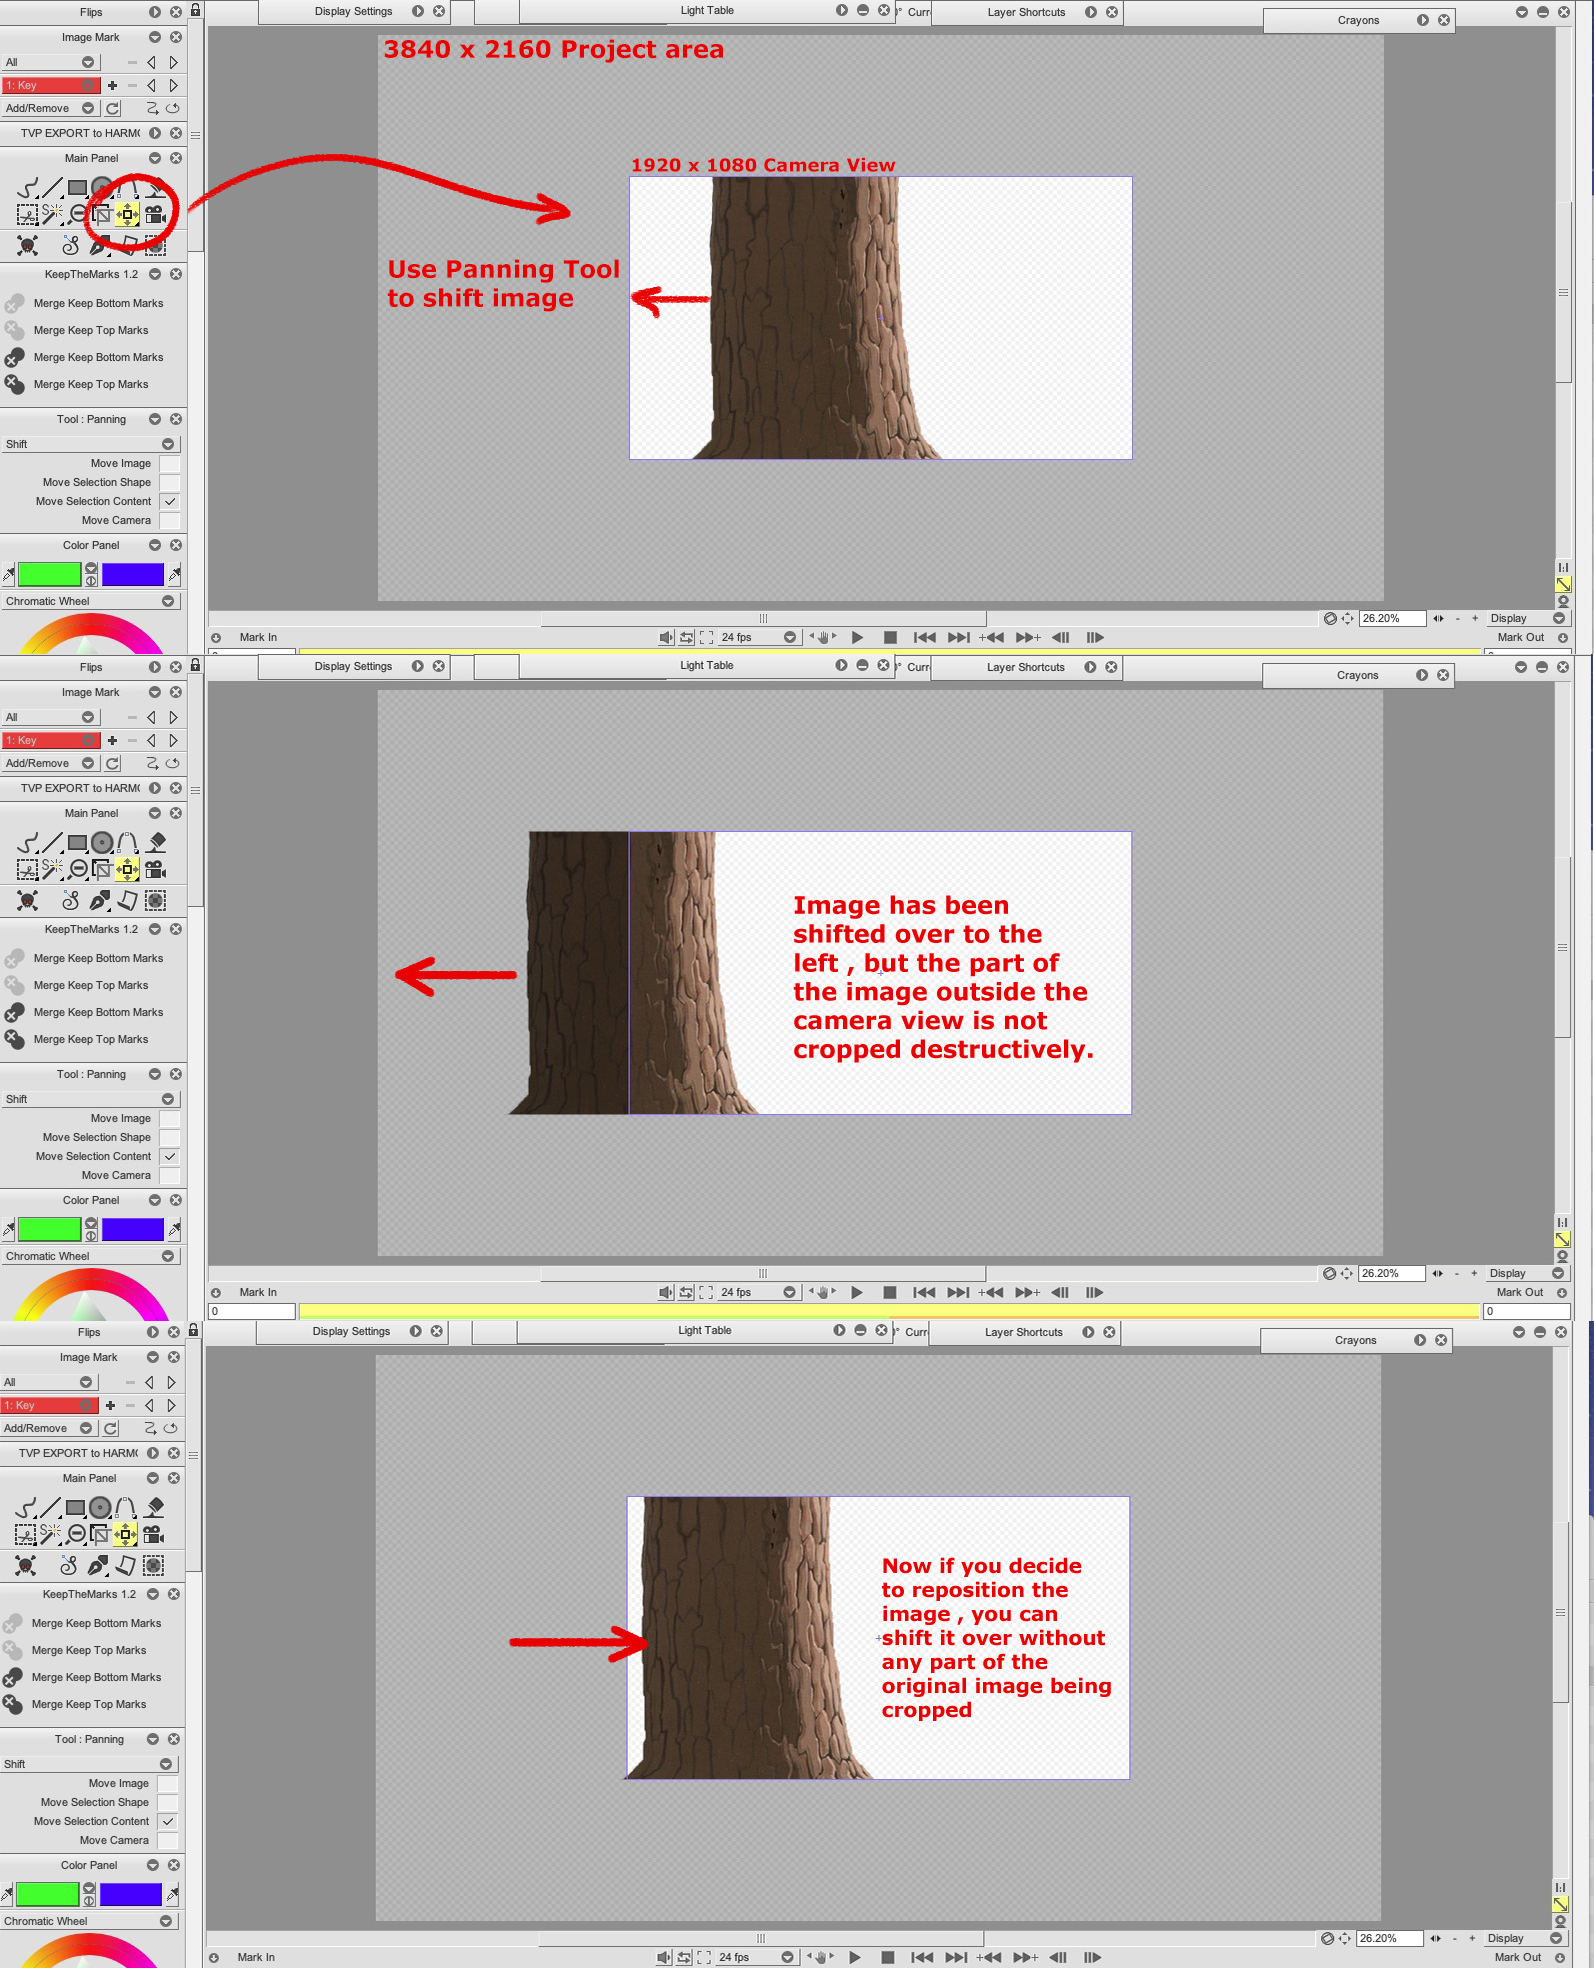Enable Move Camera checkbox in middle screenshot
Viewport: 1594px width, 1968px height.
click(x=171, y=1175)
